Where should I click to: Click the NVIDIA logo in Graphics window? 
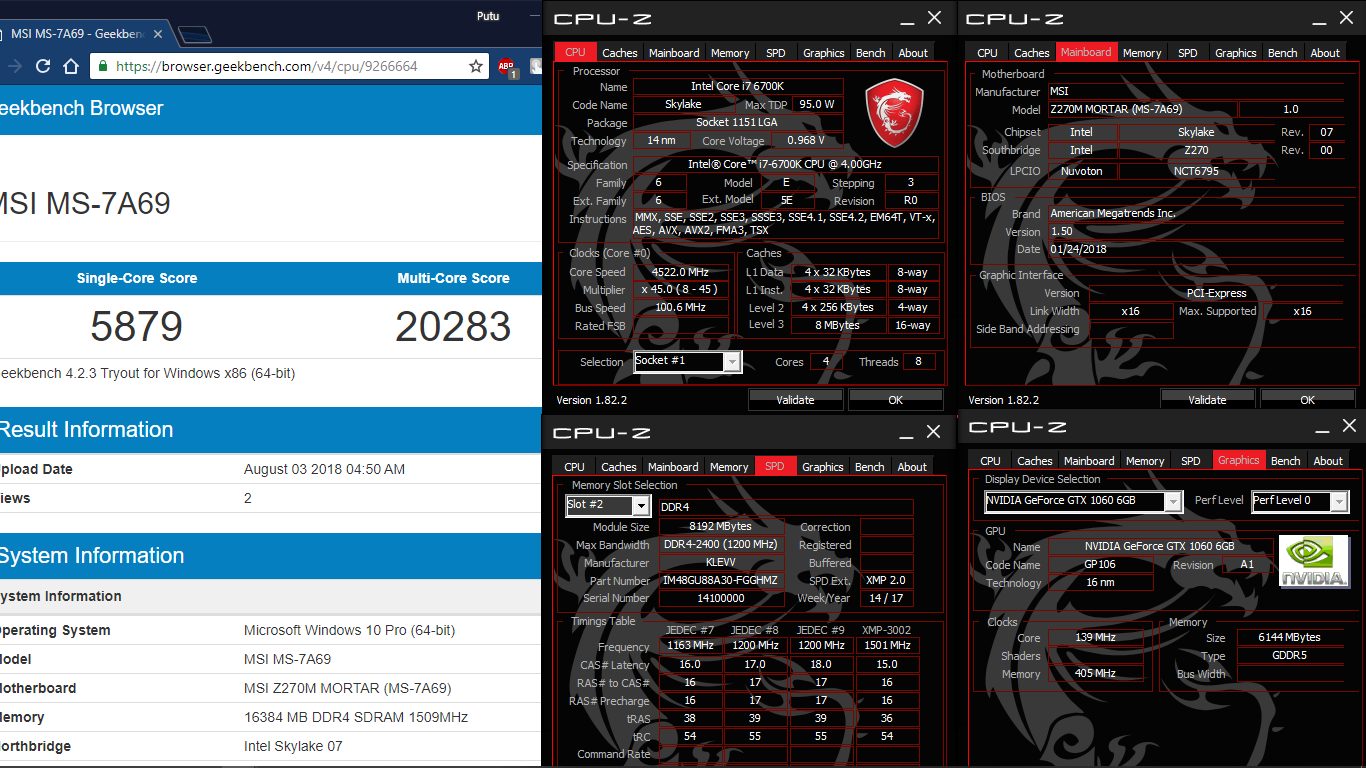pyautogui.click(x=1313, y=563)
